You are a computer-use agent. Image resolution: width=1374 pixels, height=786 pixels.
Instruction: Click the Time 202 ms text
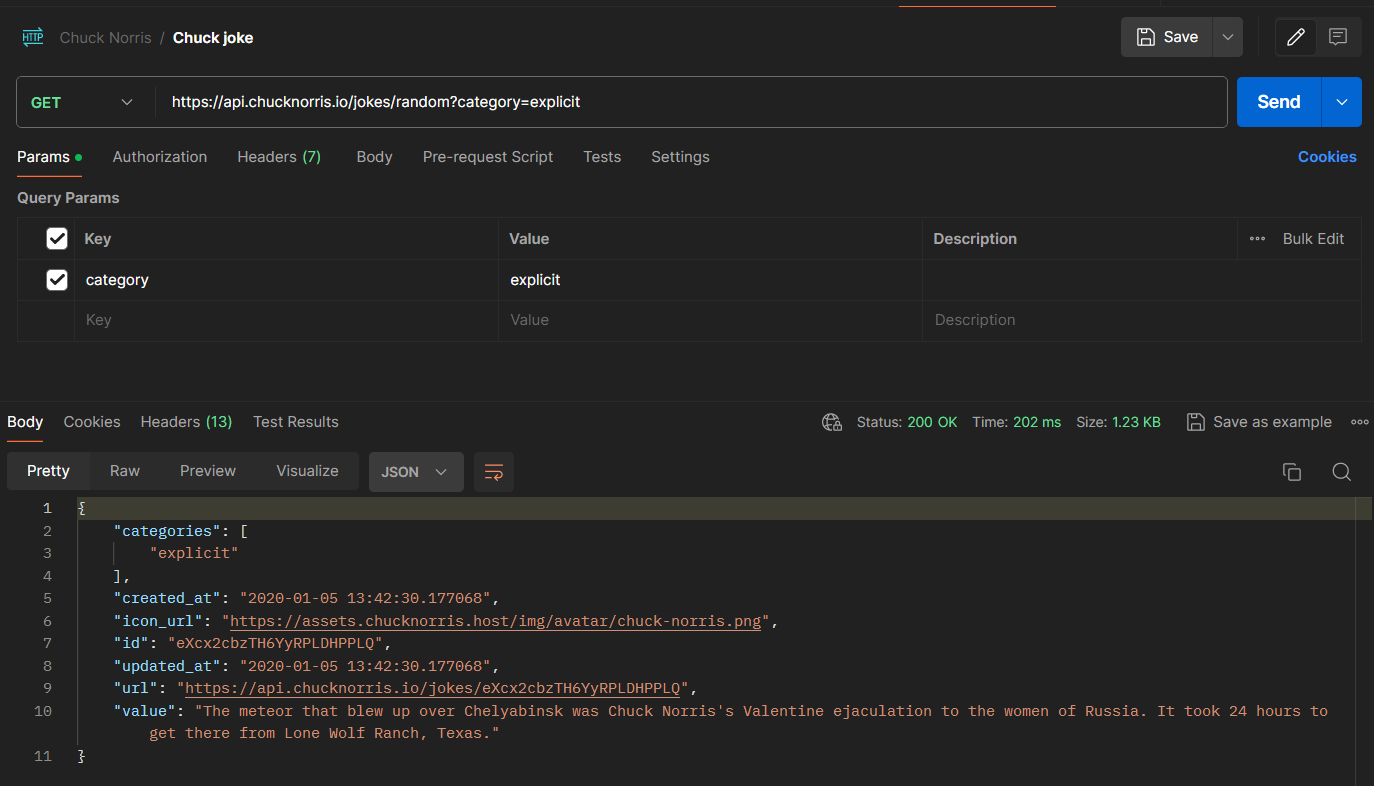[1016, 422]
